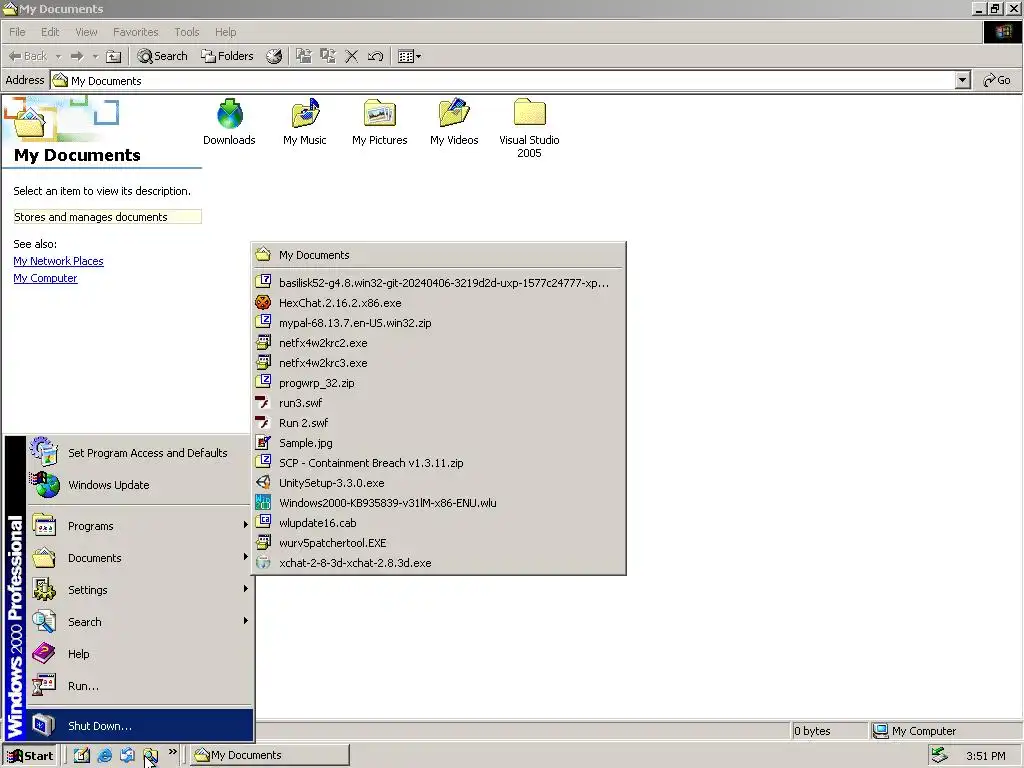This screenshot has height=768, width=1024.
Task: Open the Help menu in menu bar
Action: (226, 32)
